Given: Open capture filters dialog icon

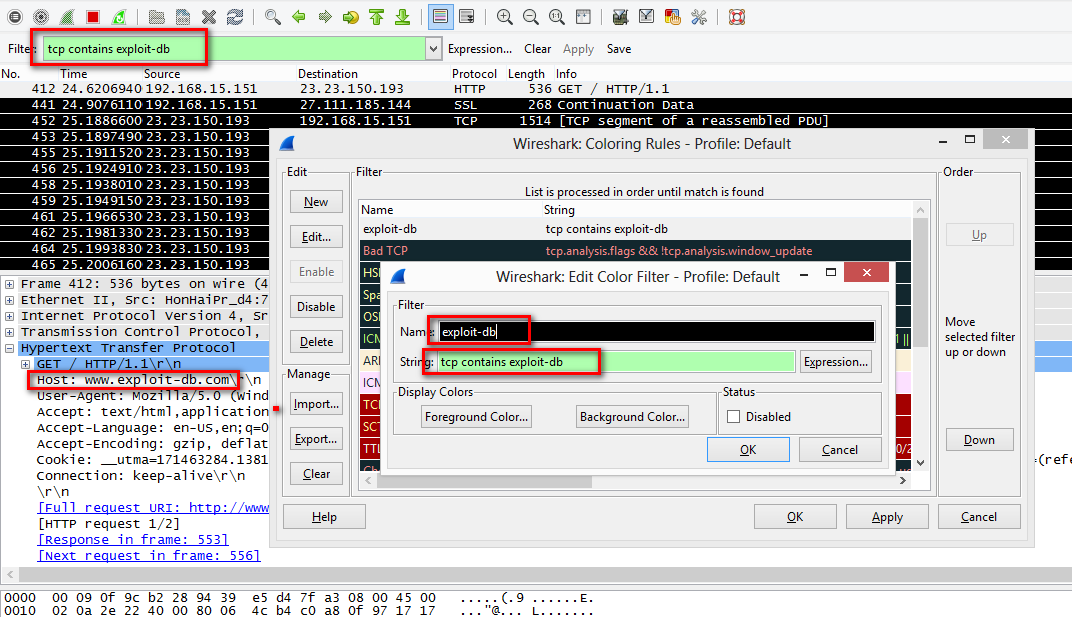Looking at the screenshot, I should point(620,17).
